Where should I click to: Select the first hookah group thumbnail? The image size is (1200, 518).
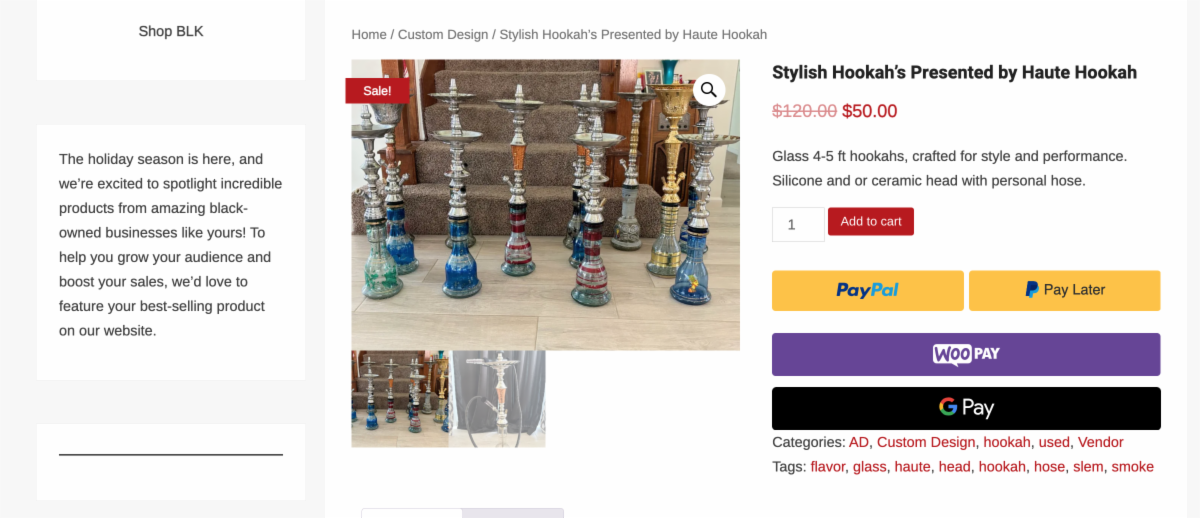click(400, 398)
